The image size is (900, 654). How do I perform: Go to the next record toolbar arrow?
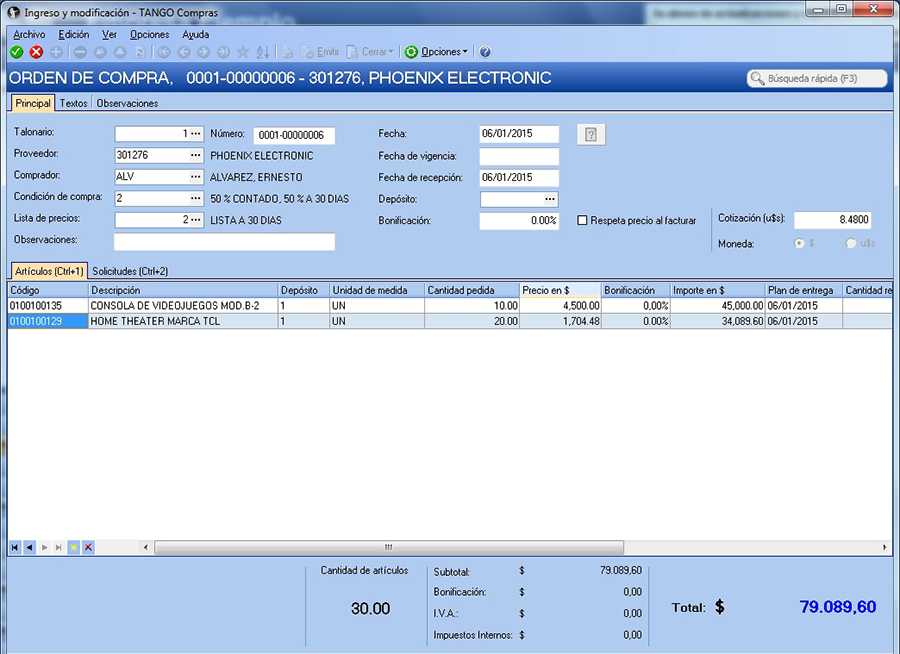click(x=203, y=52)
